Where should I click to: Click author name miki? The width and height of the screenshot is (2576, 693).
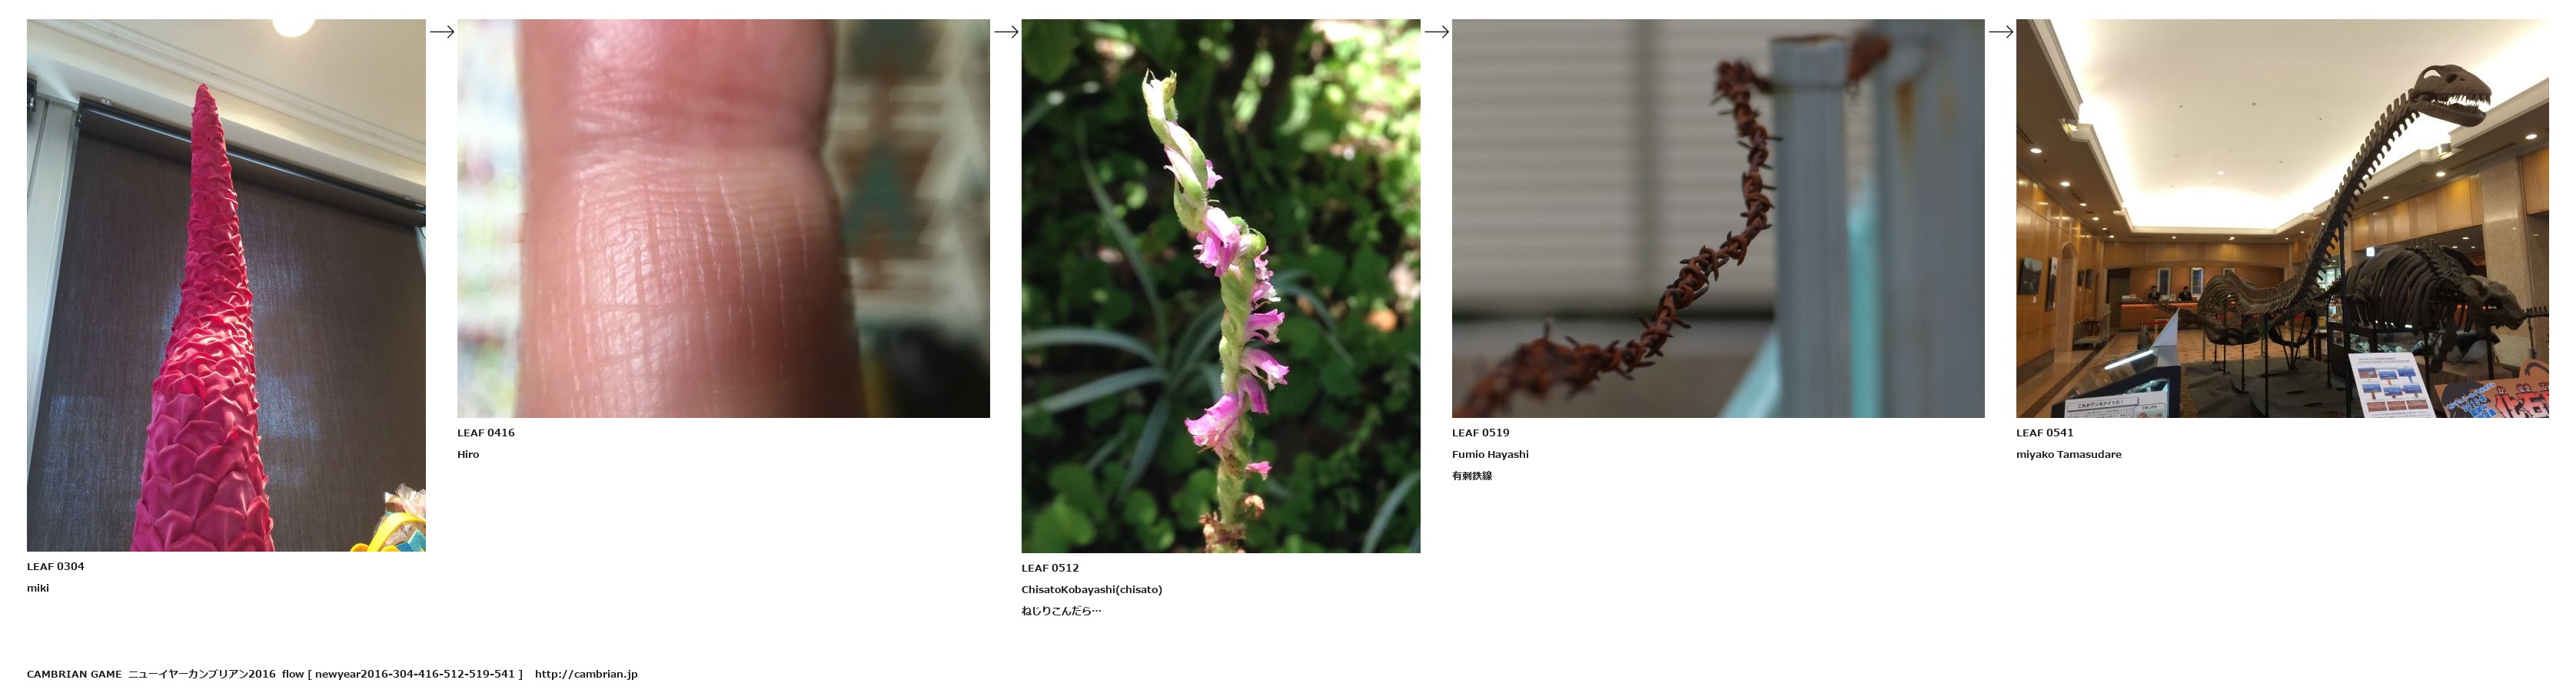[38, 588]
